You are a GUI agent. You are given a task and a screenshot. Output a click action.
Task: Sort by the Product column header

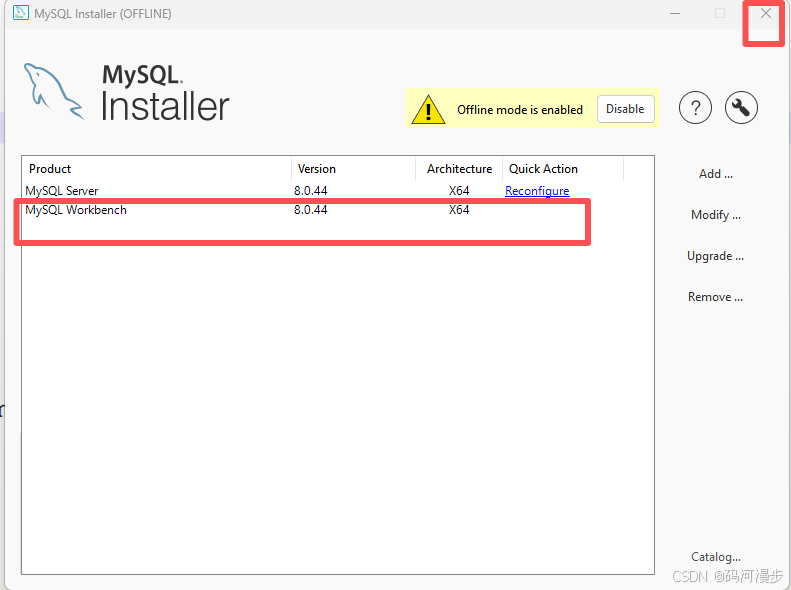pos(156,169)
